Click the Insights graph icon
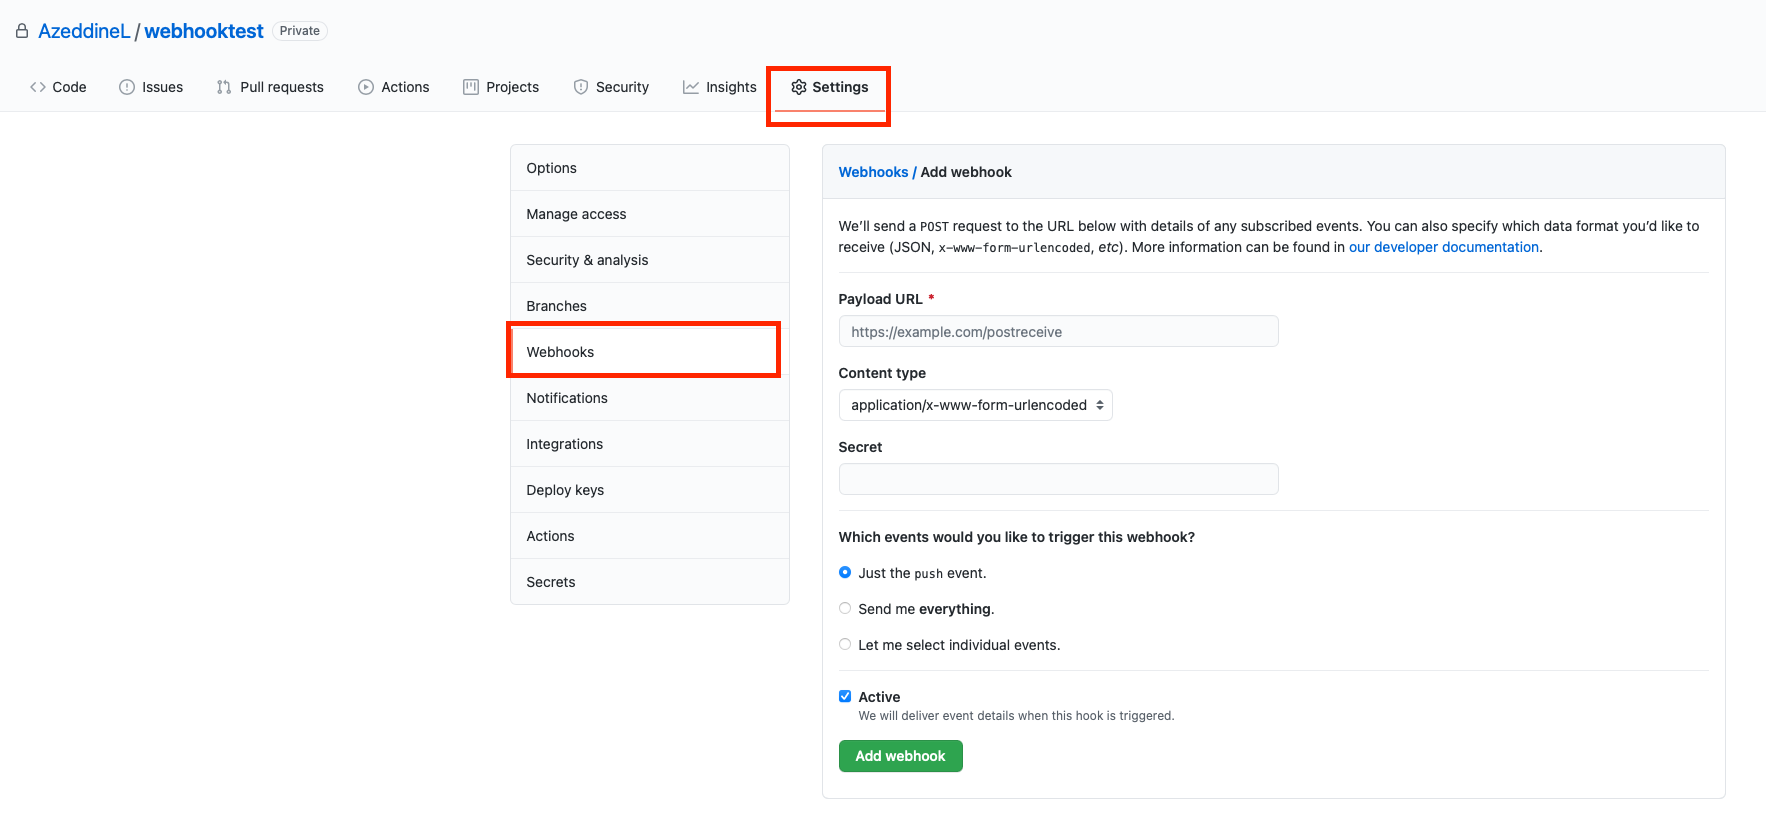 691,87
